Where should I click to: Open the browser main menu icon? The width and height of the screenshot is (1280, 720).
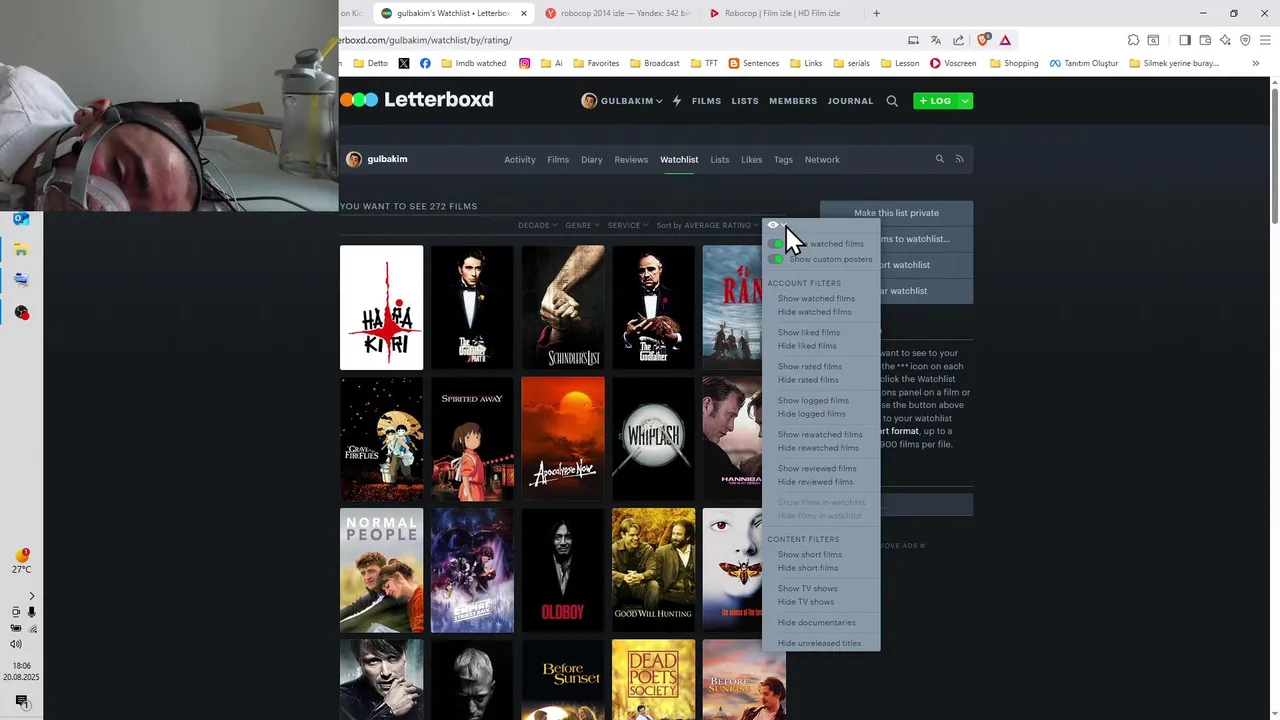[1266, 40]
